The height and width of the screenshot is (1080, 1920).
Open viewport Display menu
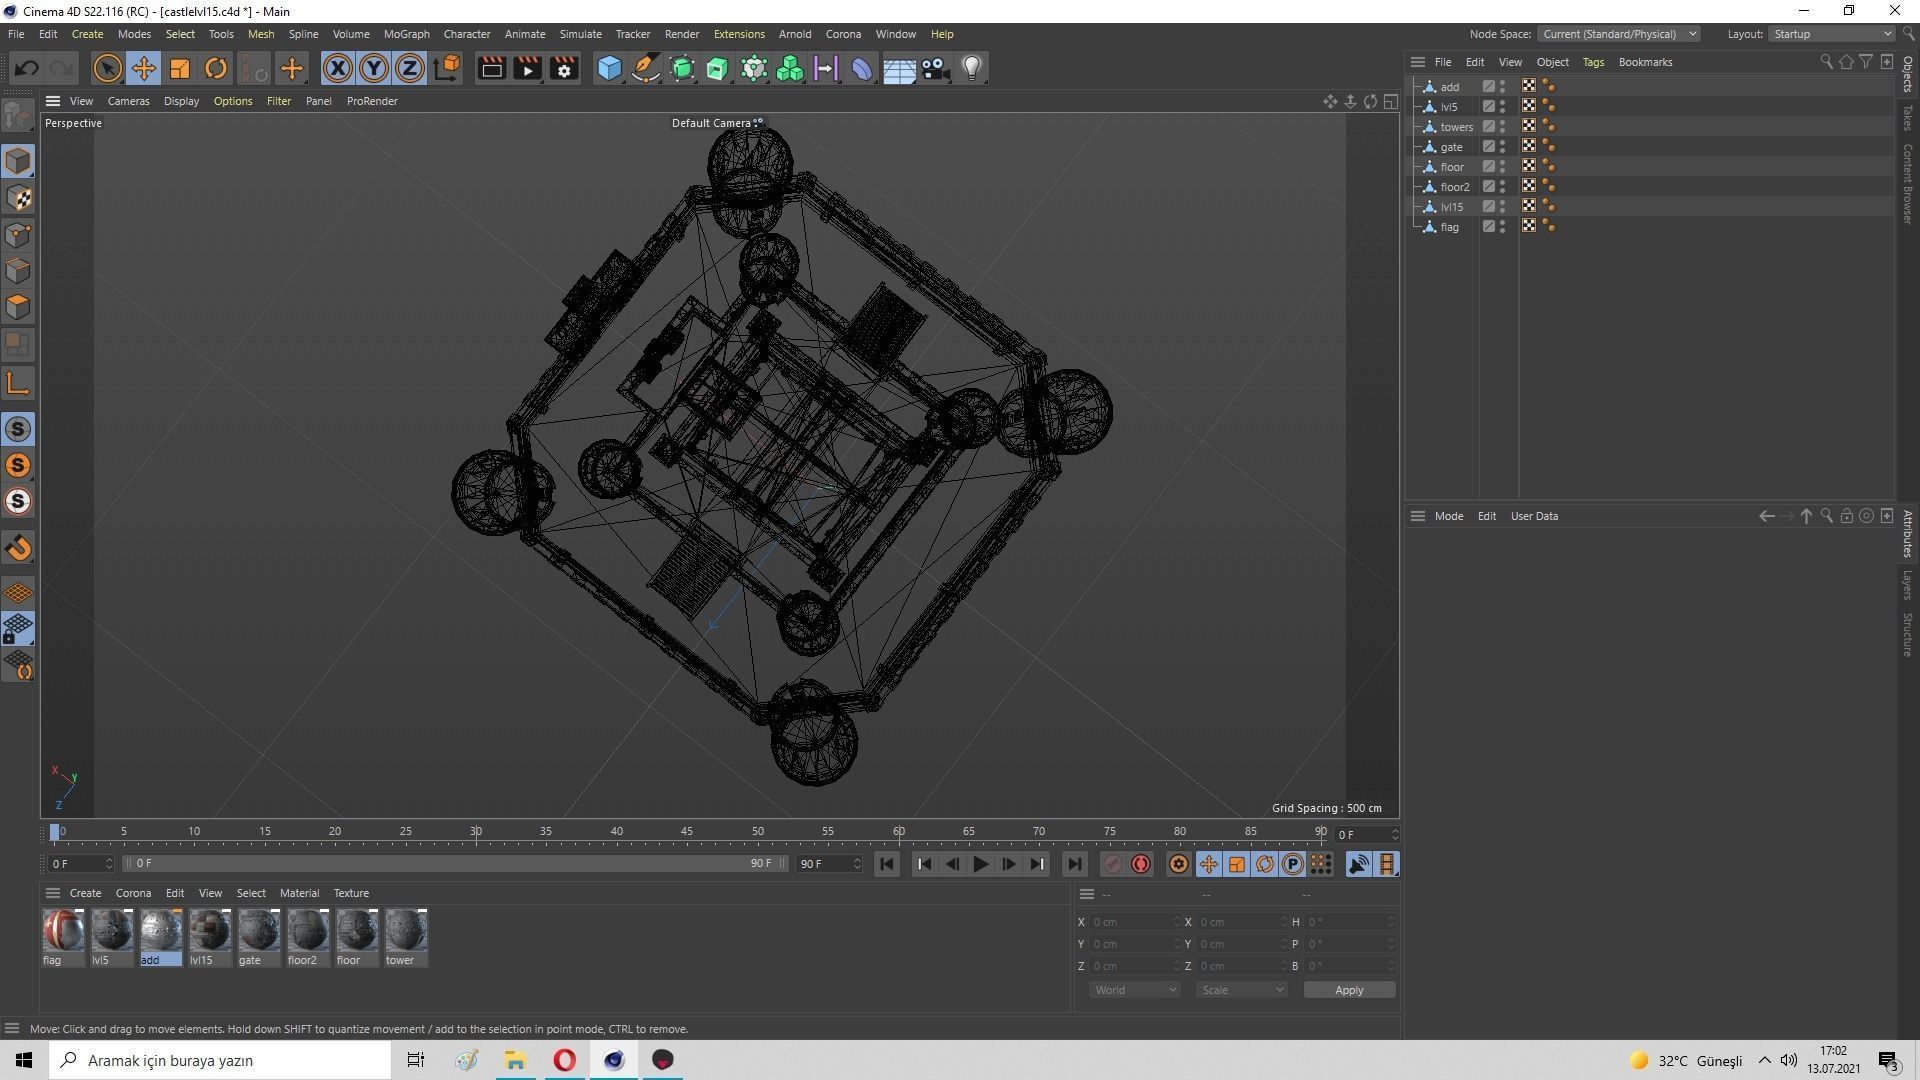coord(181,101)
